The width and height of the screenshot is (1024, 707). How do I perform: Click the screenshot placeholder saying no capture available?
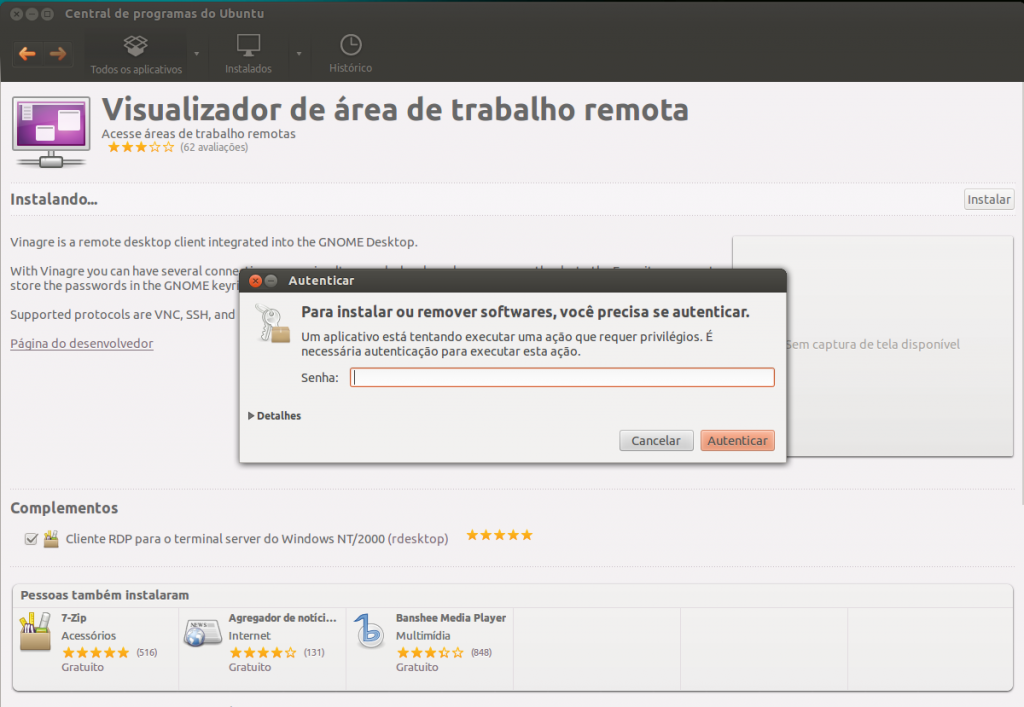[872, 345]
